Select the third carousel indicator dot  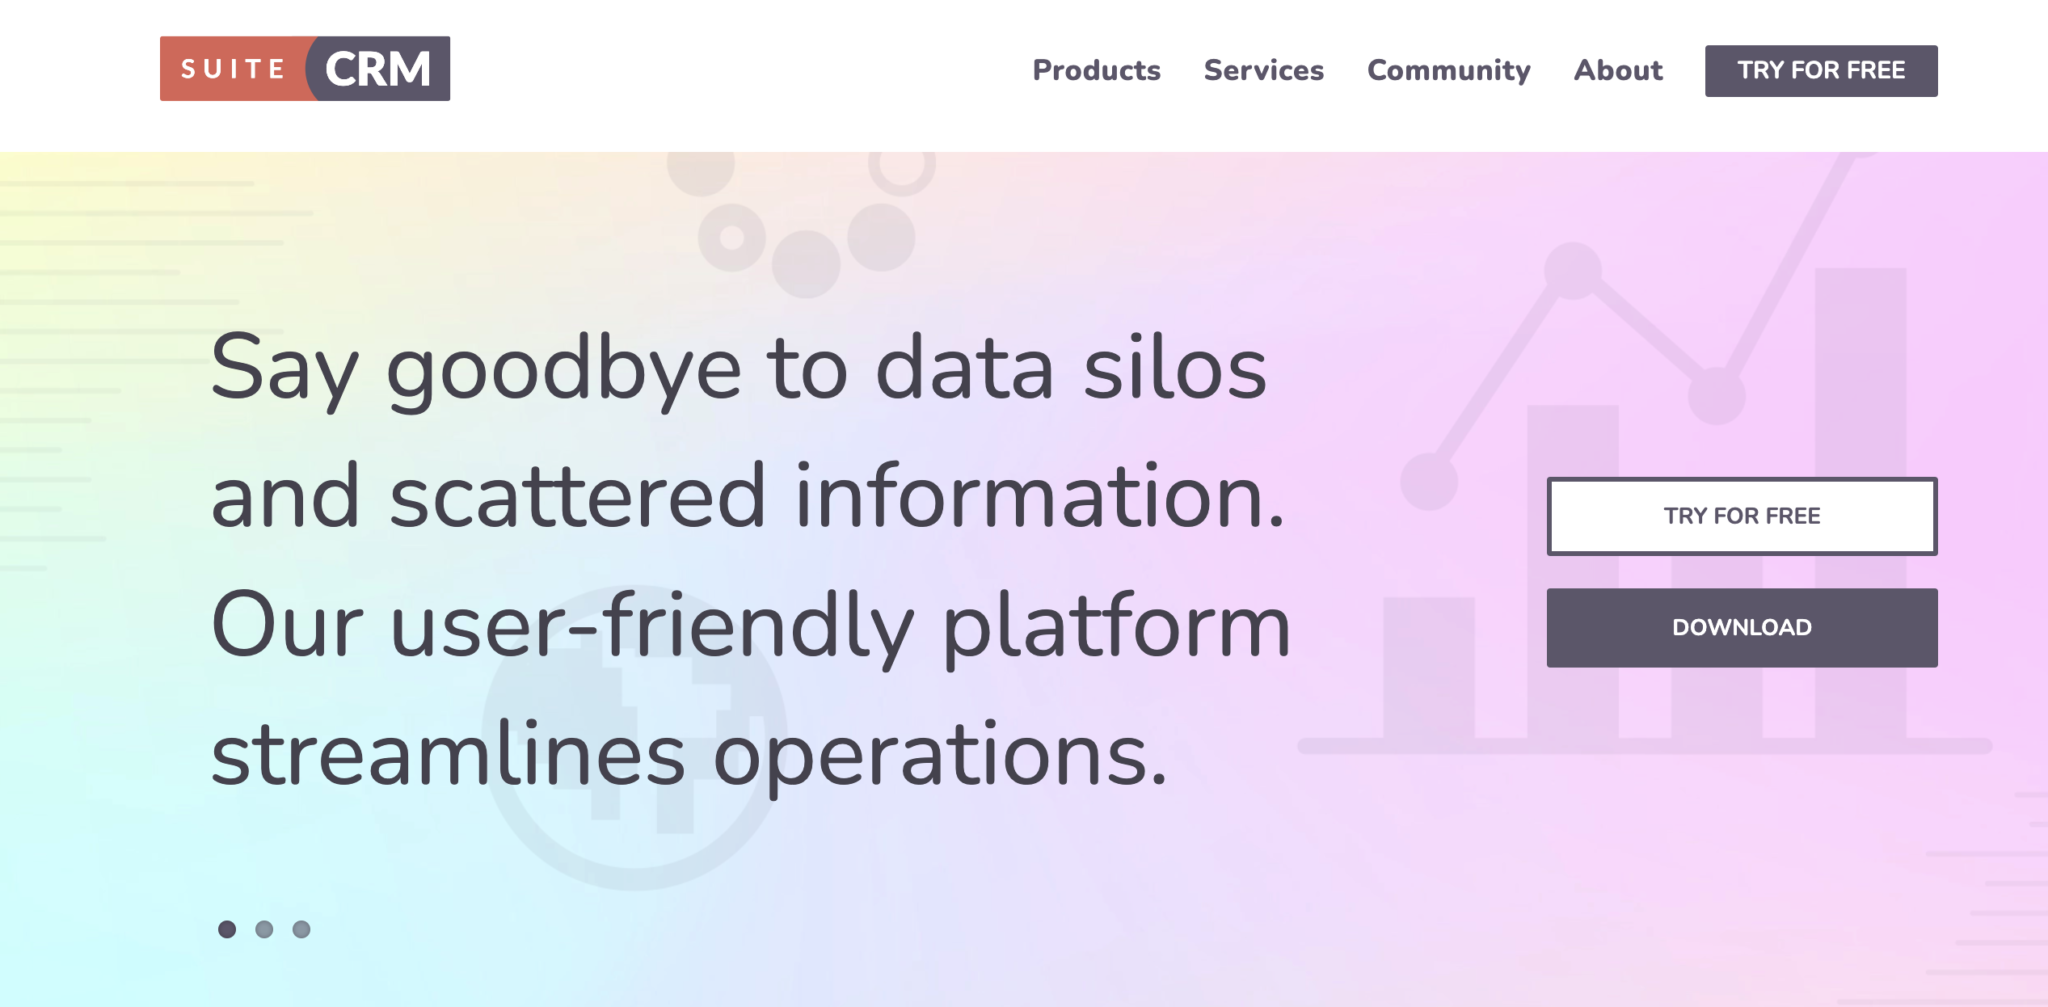click(301, 928)
